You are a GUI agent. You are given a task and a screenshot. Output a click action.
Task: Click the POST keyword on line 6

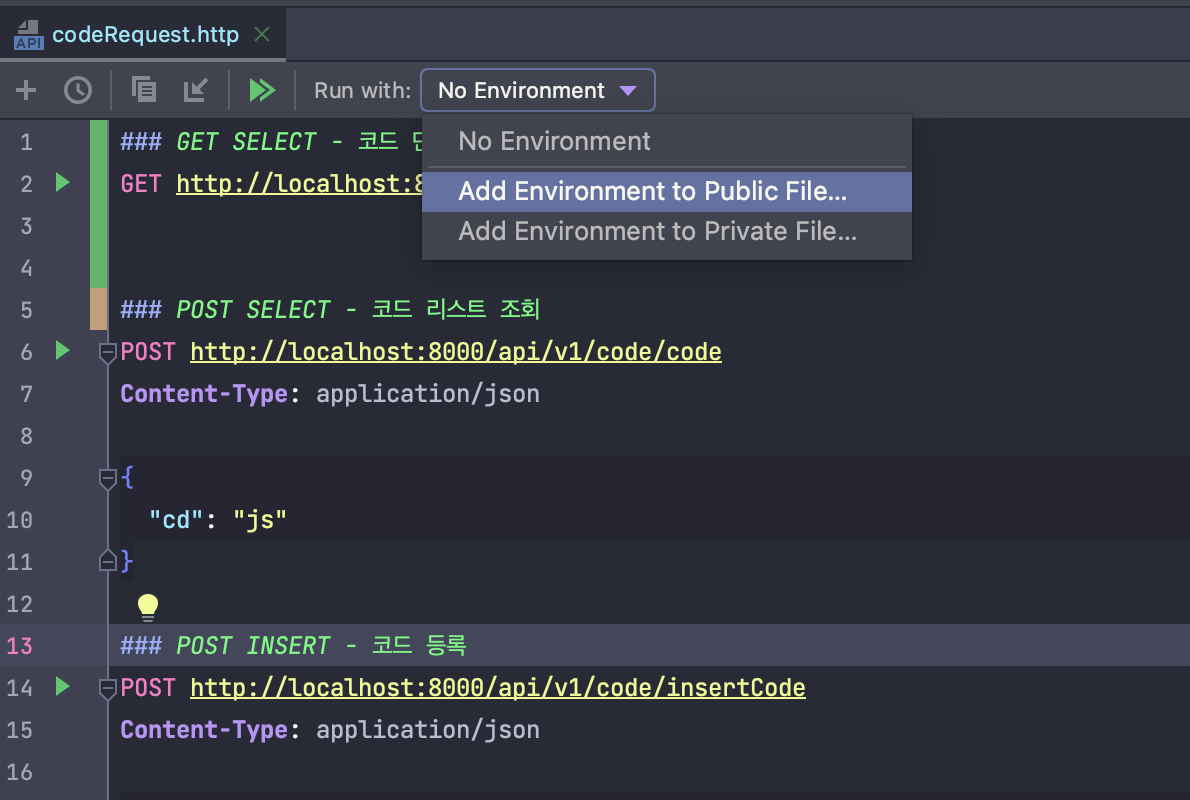pyautogui.click(x=148, y=351)
